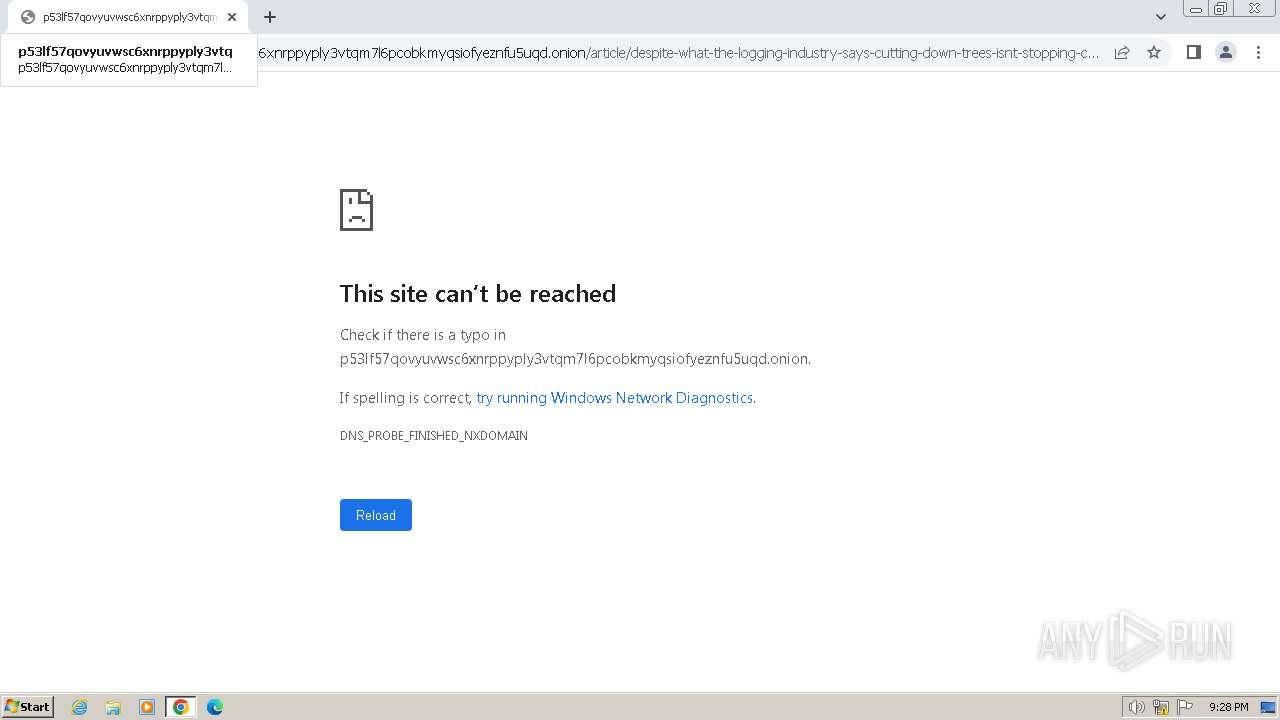Open Action Center flag tray icon
This screenshot has width=1280, height=720.
(x=1185, y=707)
